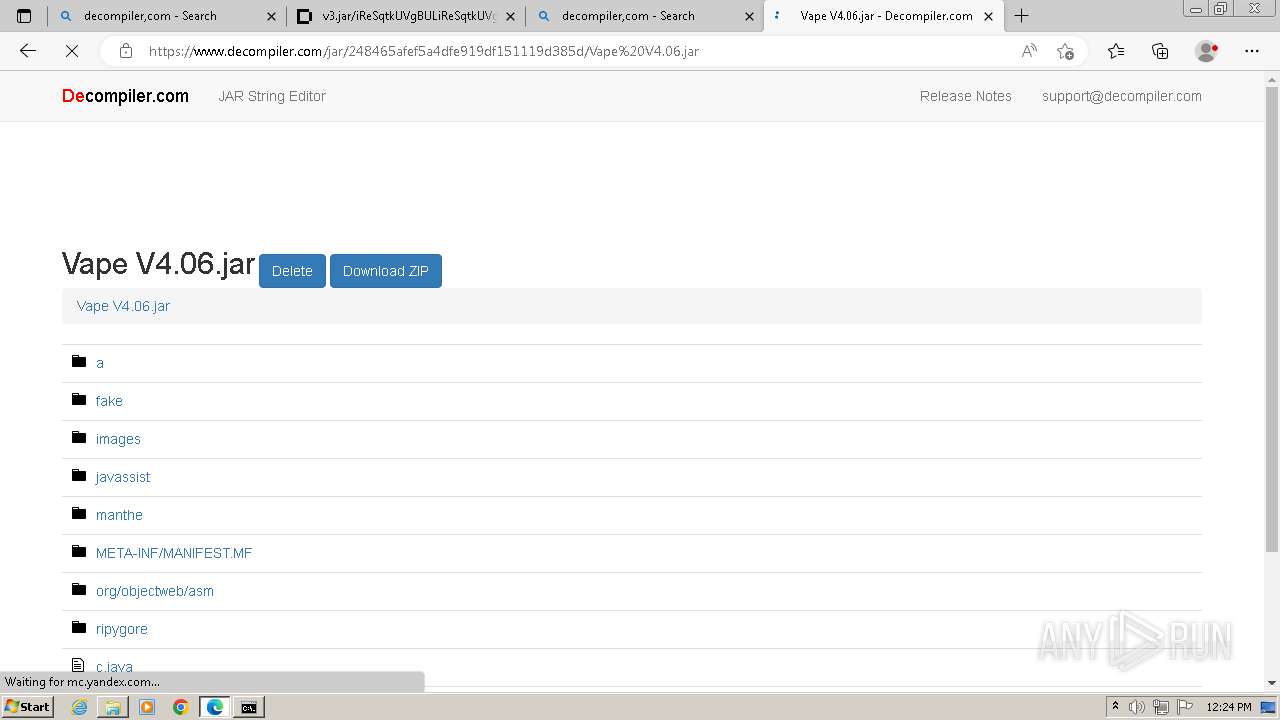Go to Decompiler.com home logo

(125, 96)
